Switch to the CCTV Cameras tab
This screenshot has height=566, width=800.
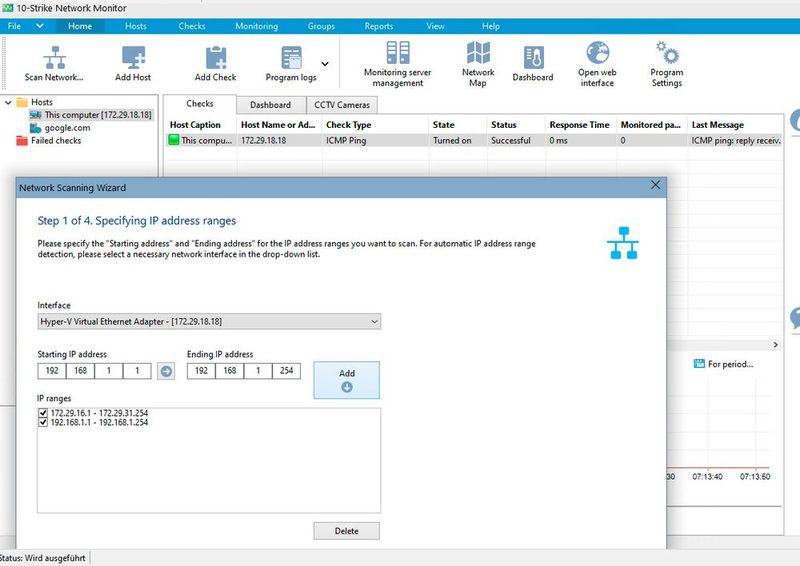342,105
